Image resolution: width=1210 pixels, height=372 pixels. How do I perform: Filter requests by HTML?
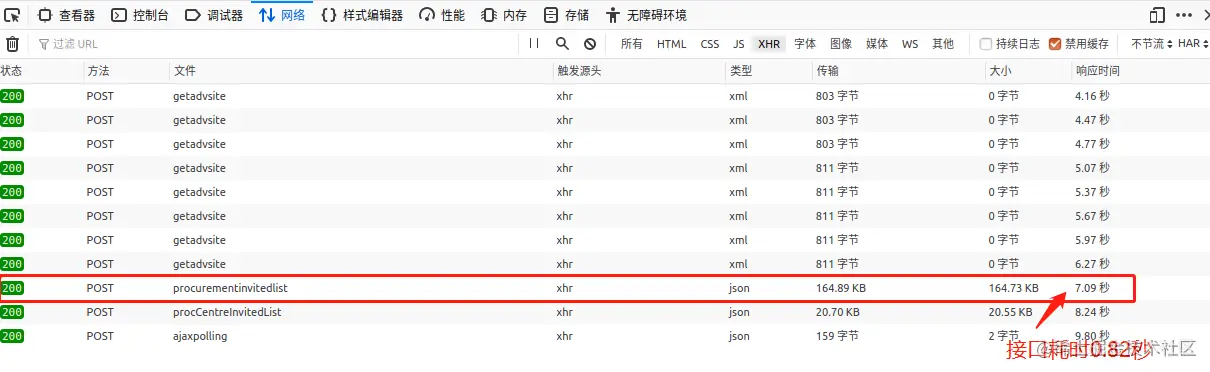pyautogui.click(x=672, y=44)
